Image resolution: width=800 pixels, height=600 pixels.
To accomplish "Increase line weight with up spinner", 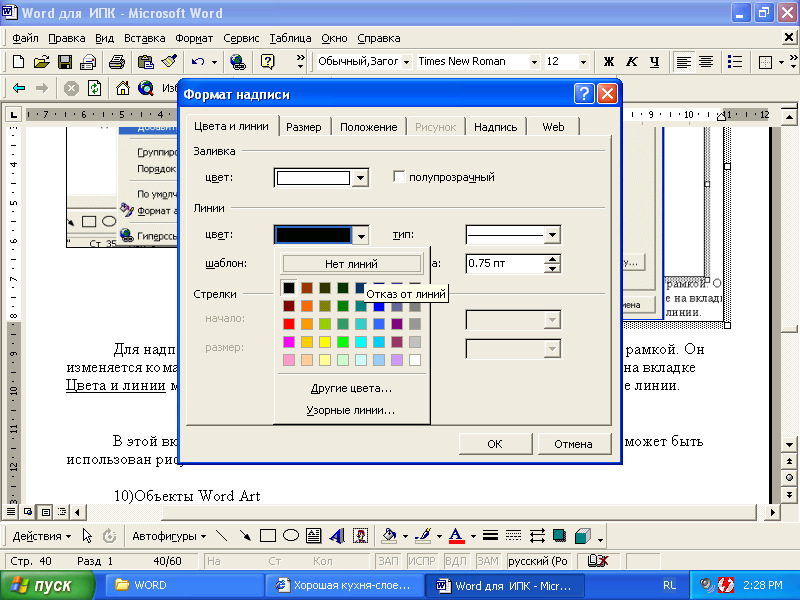I will 553,259.
